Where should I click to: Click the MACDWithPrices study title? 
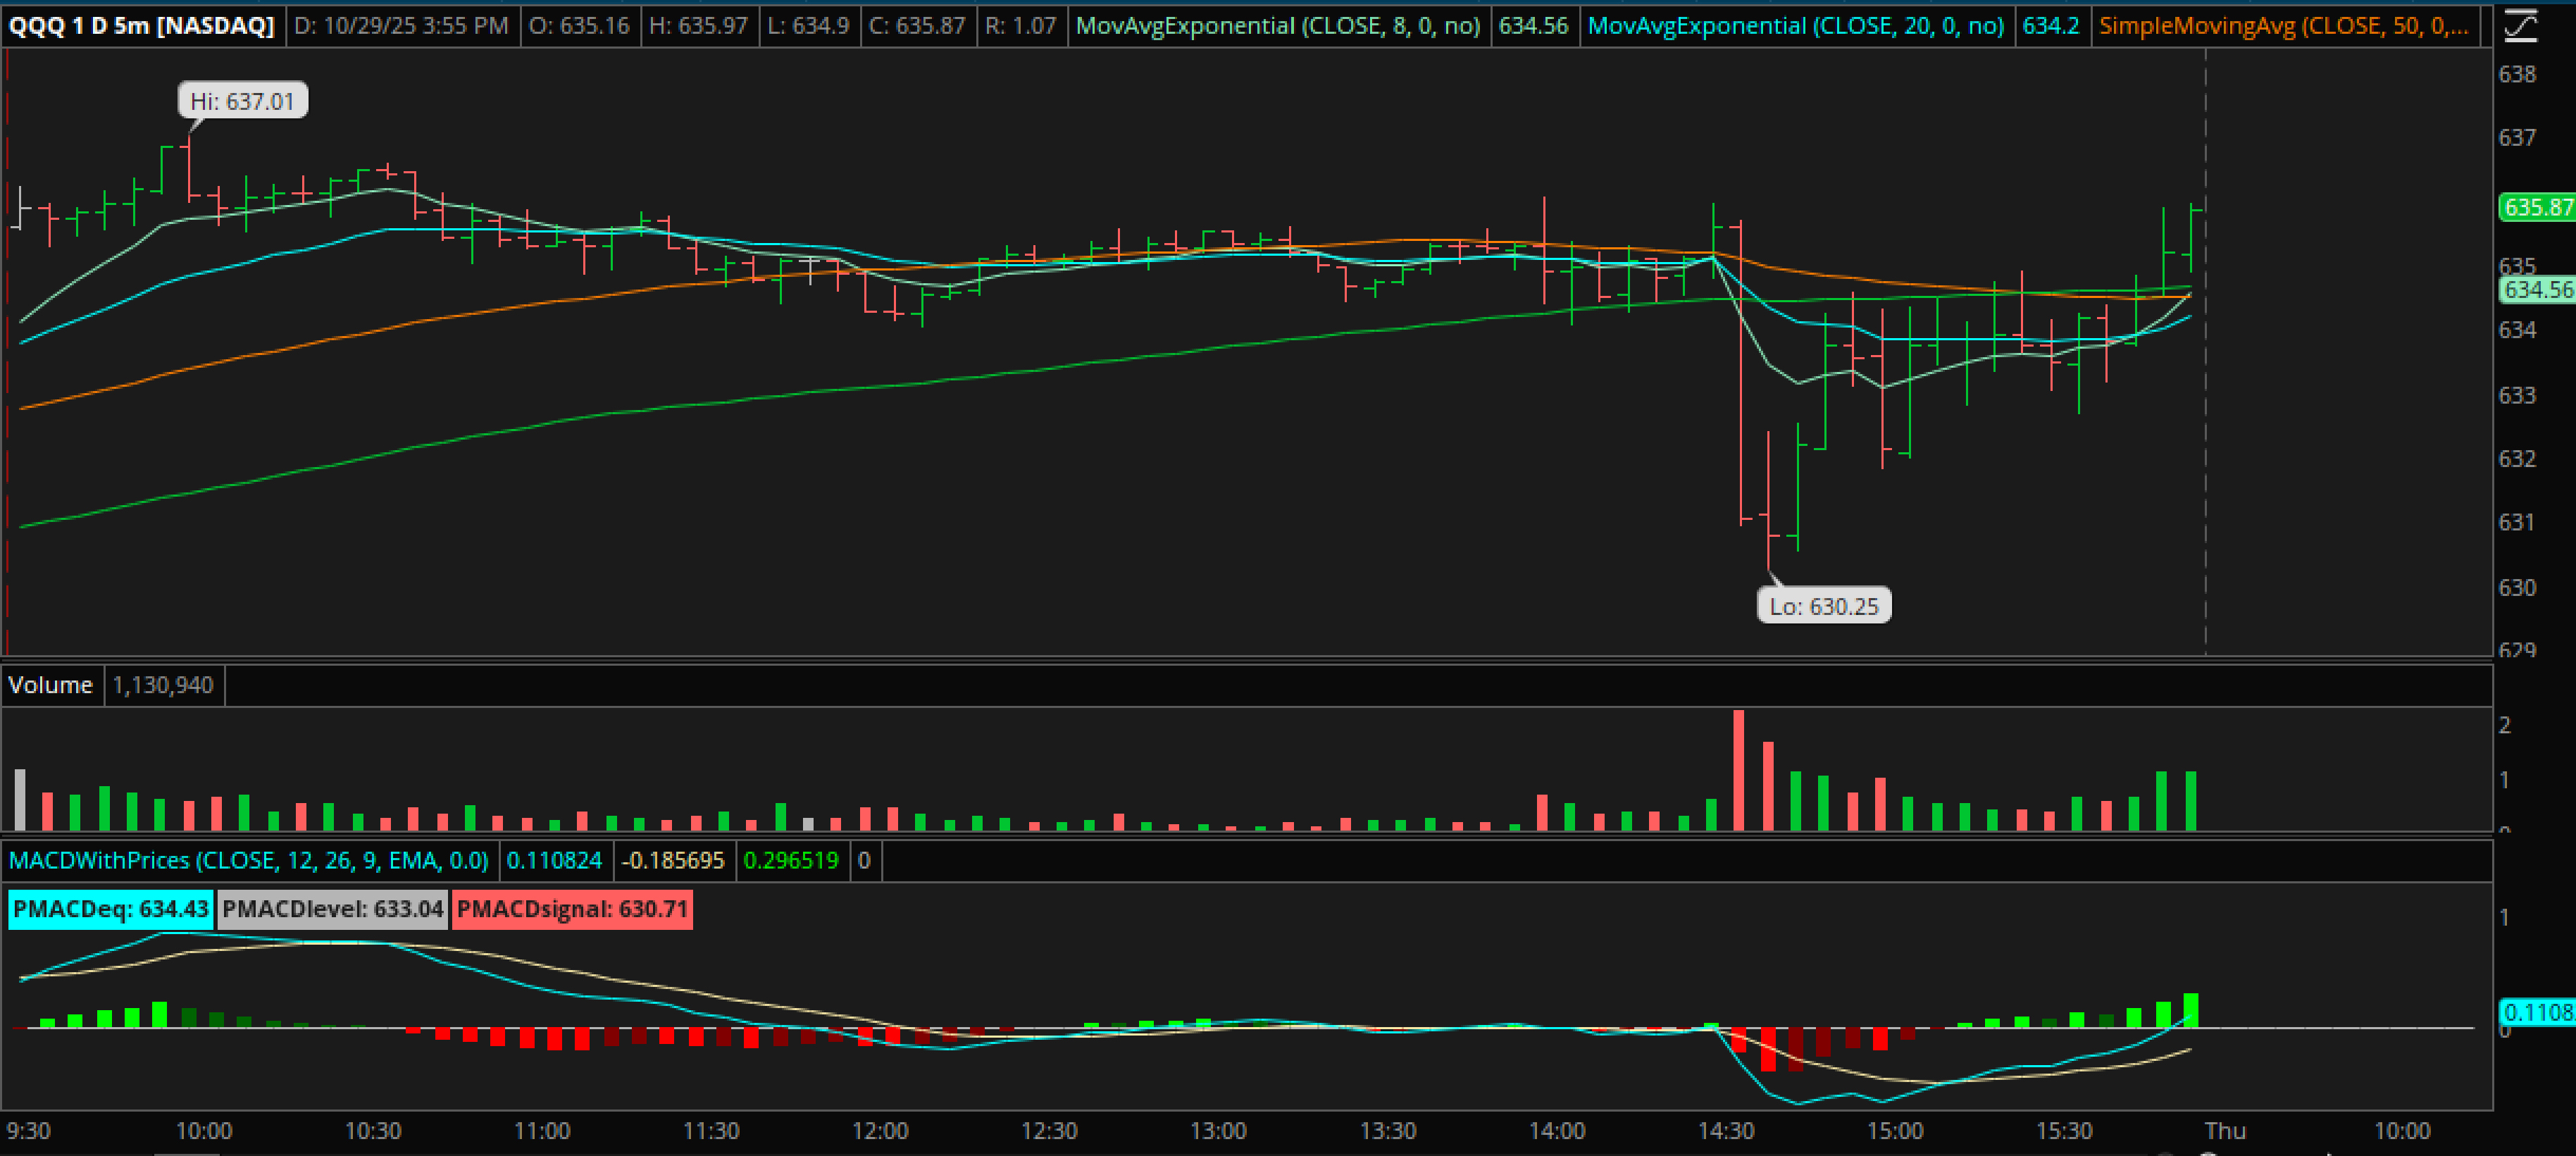(x=248, y=860)
